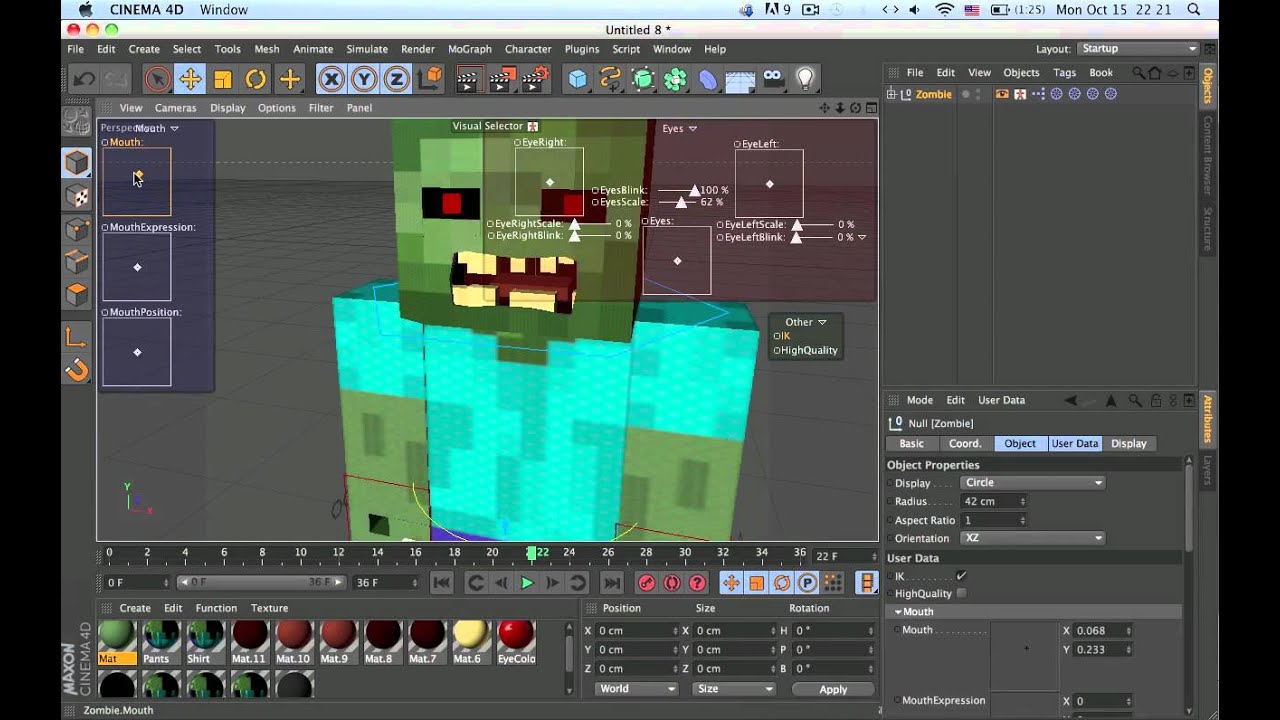This screenshot has height=720, width=1280.
Task: Open the Character menu
Action: [528, 49]
